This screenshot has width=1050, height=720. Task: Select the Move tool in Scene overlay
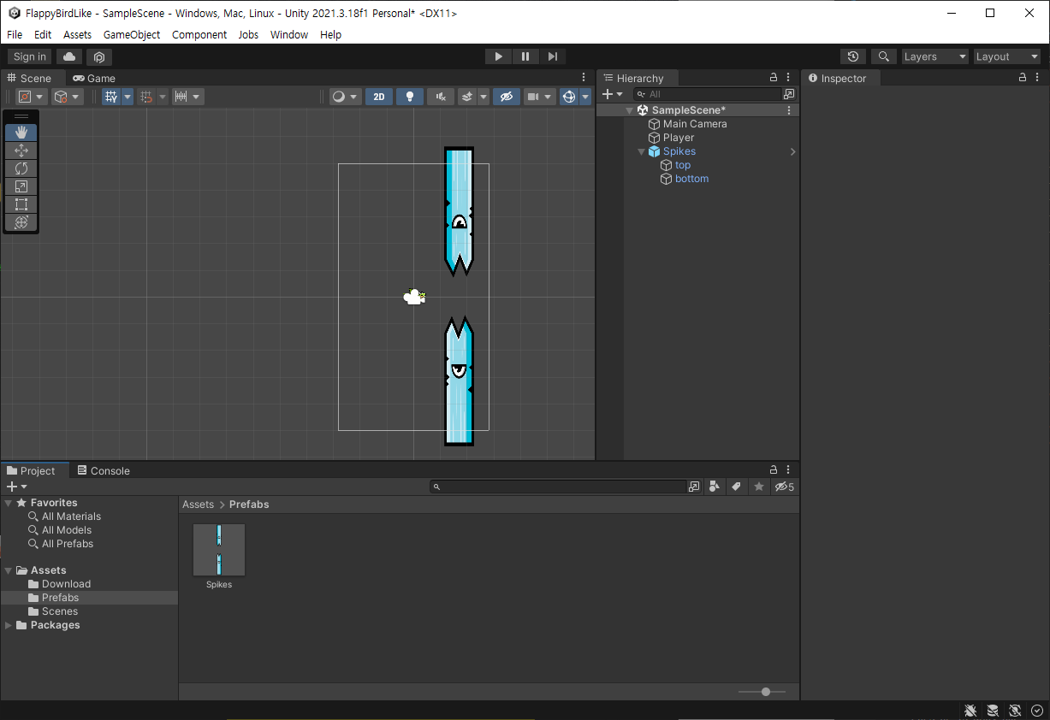pos(21,151)
